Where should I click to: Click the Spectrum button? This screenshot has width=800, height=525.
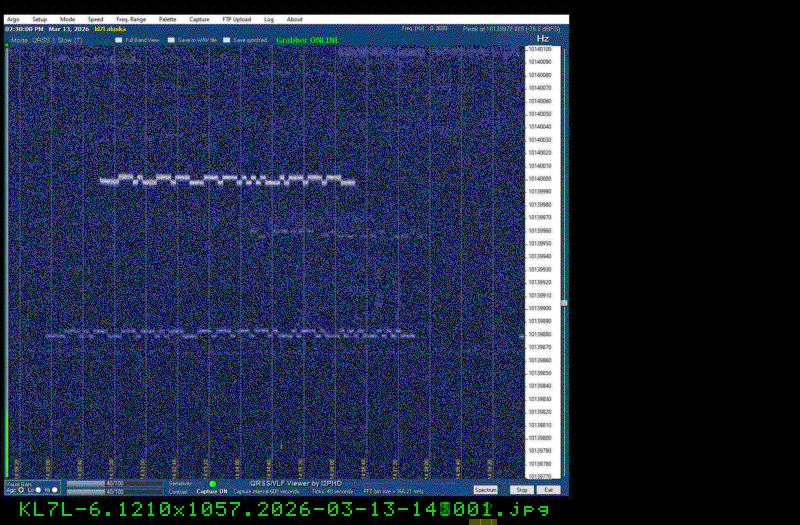[x=485, y=490]
